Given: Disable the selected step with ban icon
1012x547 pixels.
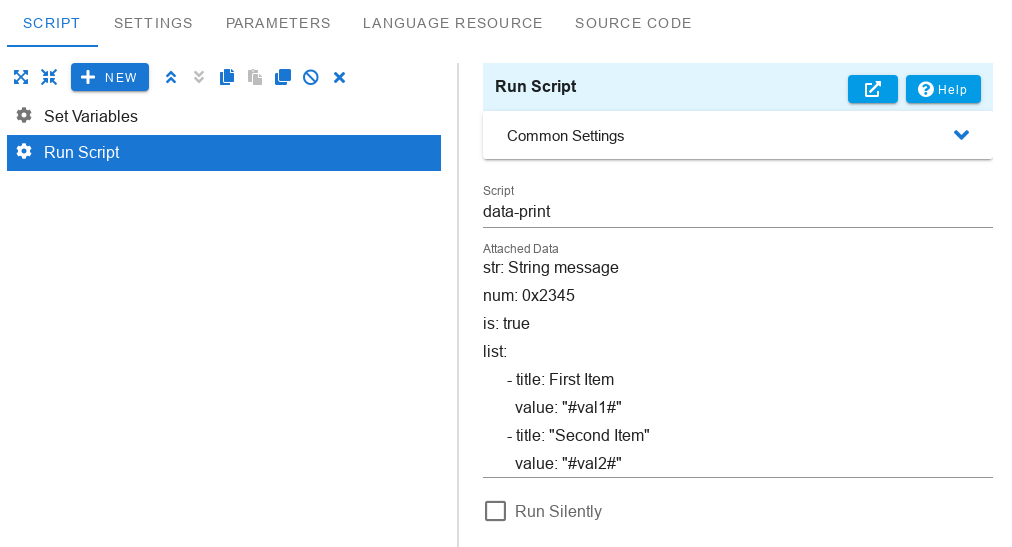Looking at the screenshot, I should tap(310, 77).
